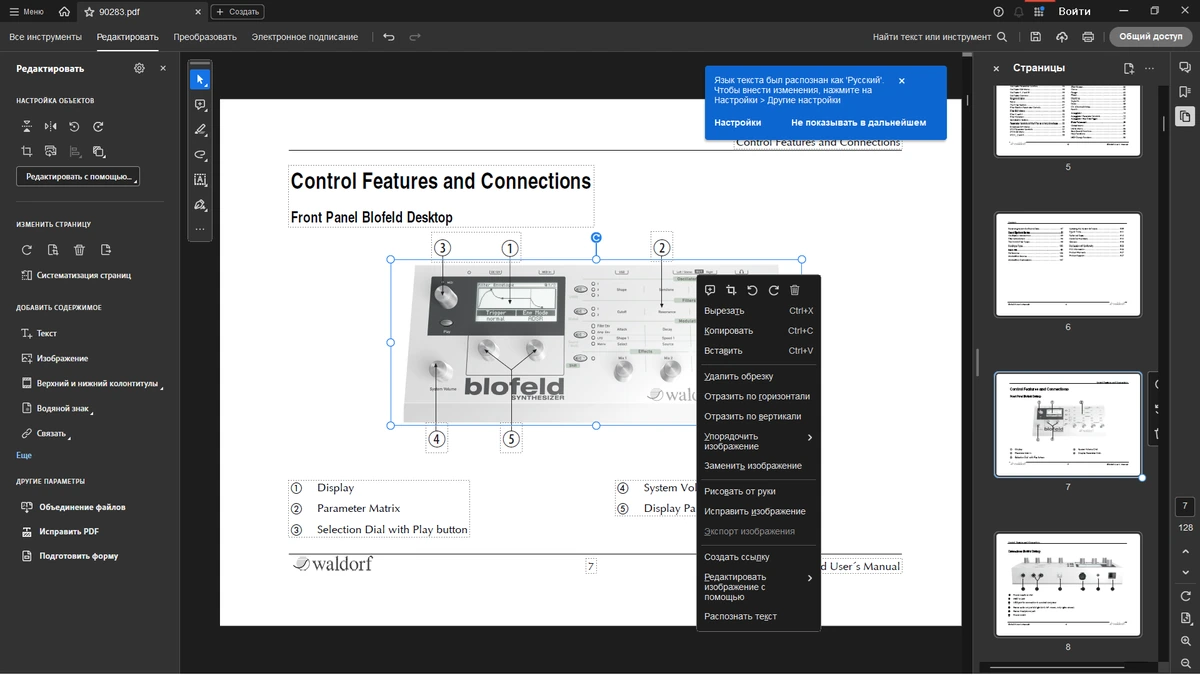Expand Редактировать с помощью dropdown button
Screen dimensions: 1200x675
[78, 176]
